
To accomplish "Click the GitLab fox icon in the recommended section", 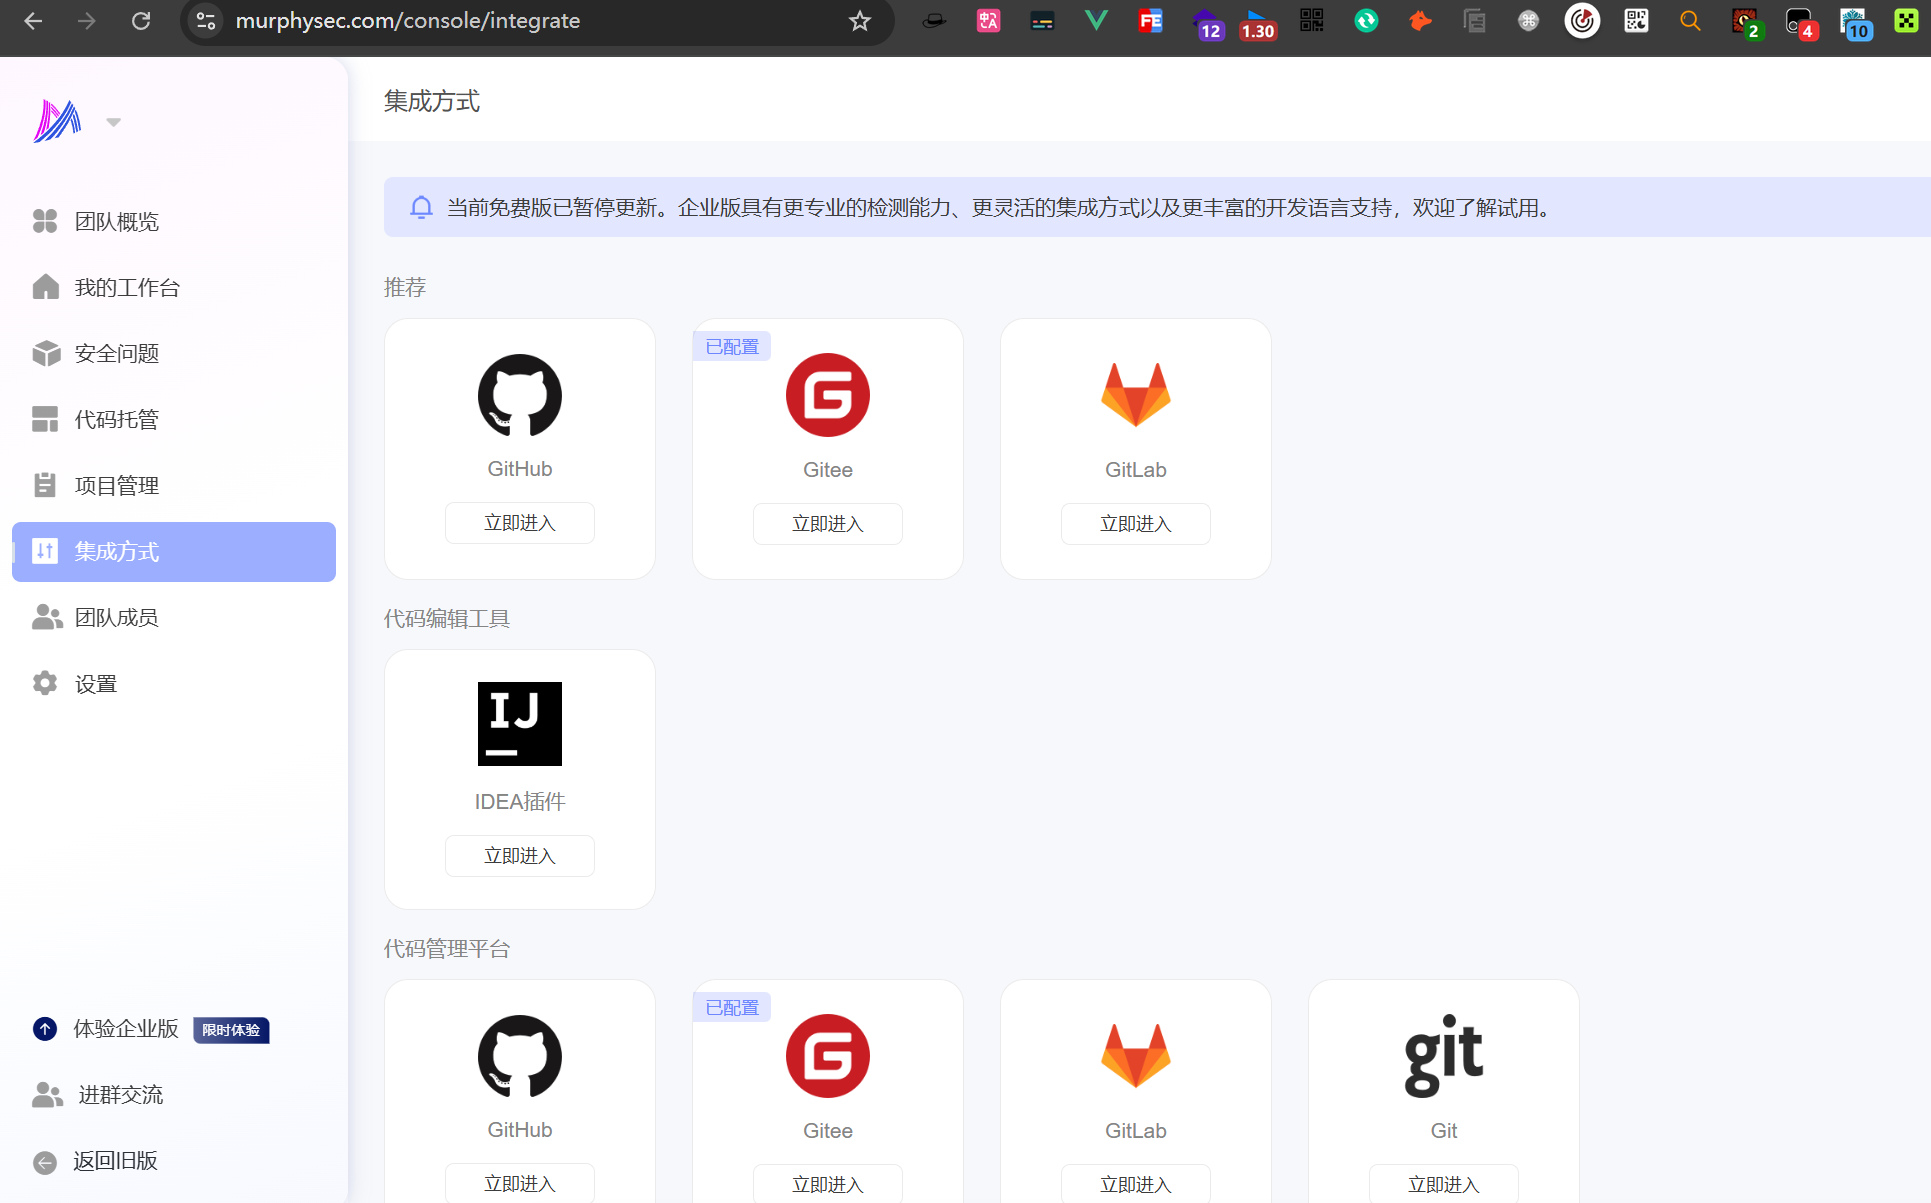I will pyautogui.click(x=1135, y=395).
